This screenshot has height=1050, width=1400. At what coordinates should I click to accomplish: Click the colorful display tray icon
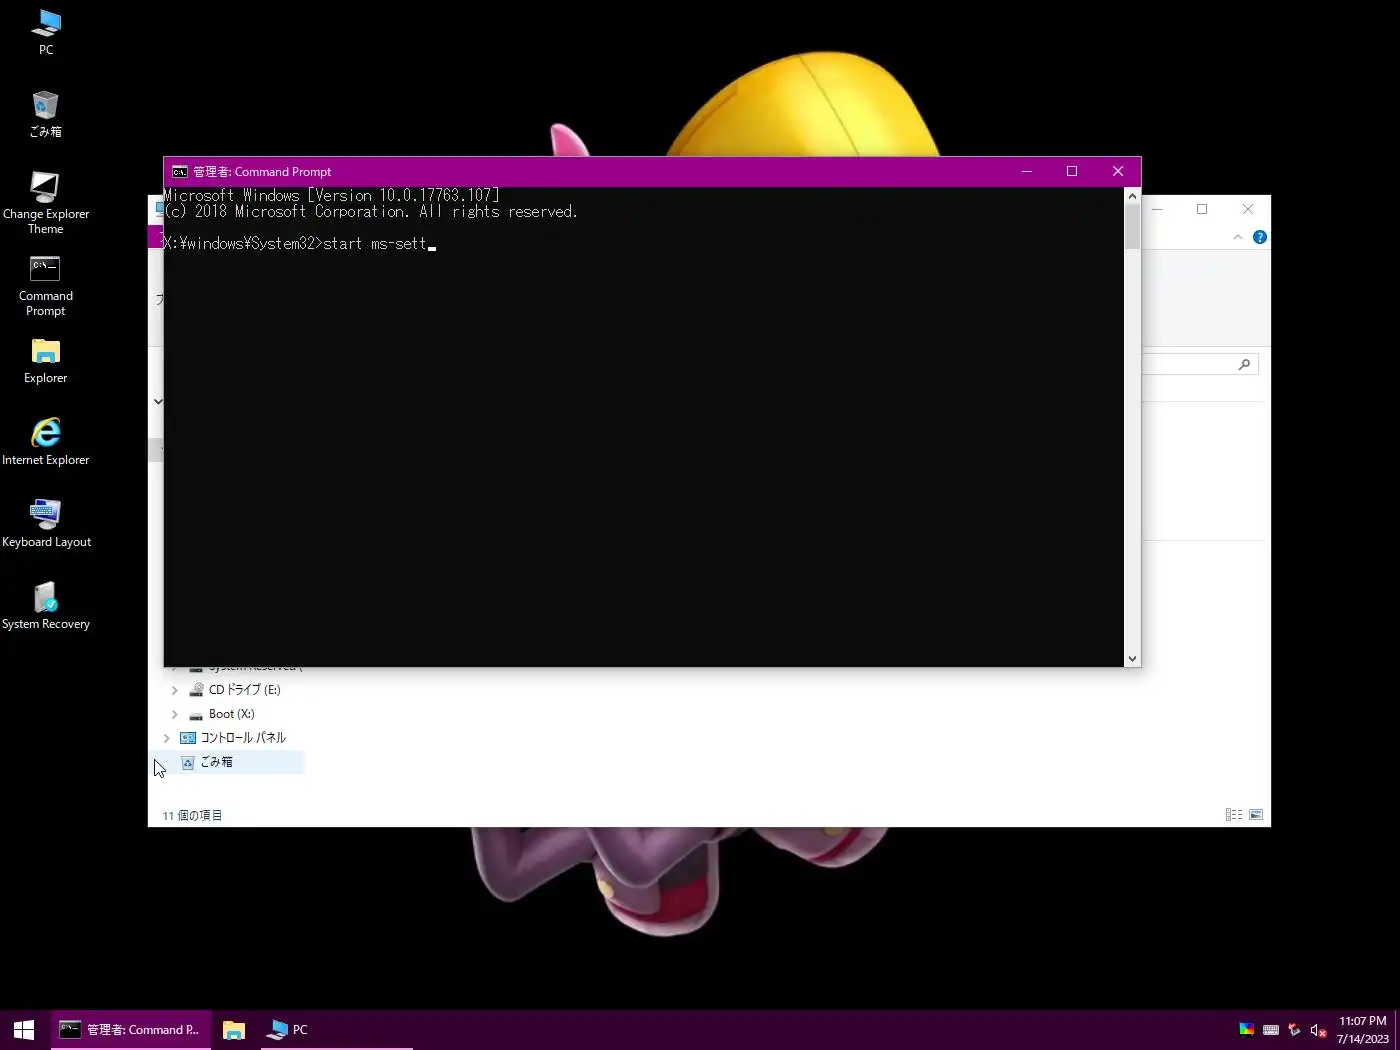click(1247, 1030)
